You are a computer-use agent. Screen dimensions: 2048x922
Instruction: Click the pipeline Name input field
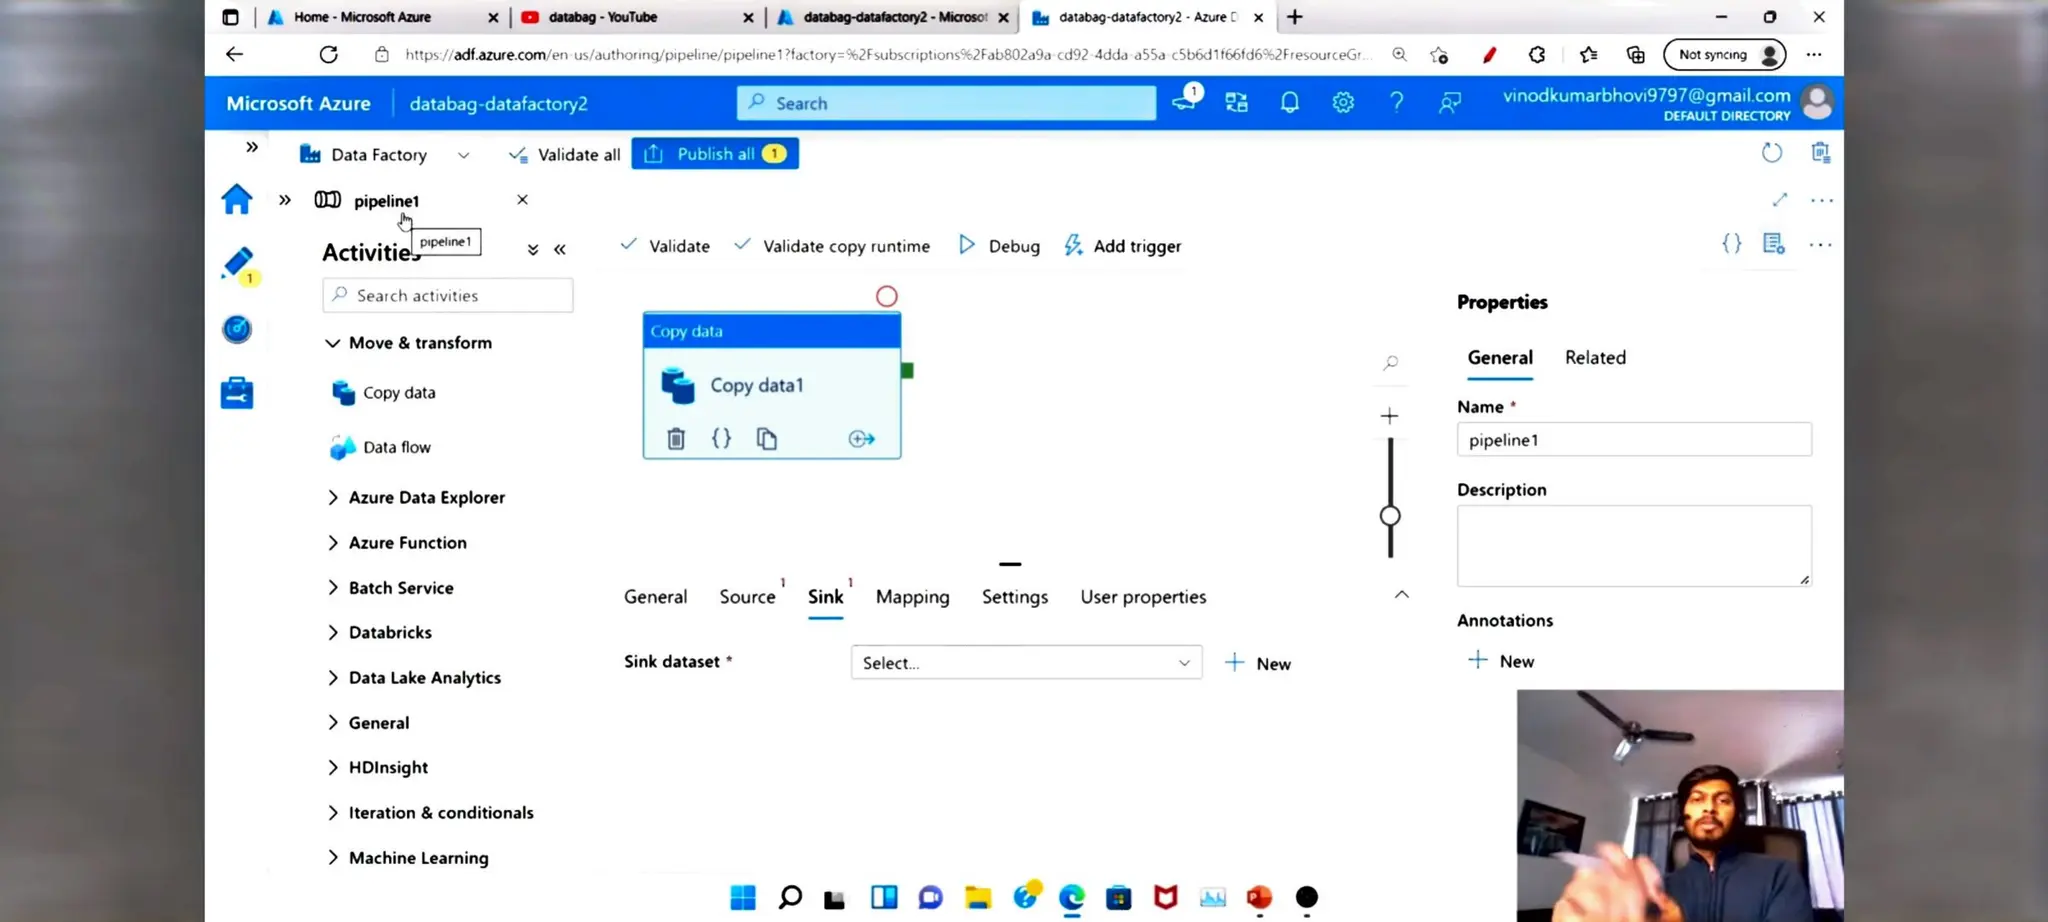coord(1634,439)
